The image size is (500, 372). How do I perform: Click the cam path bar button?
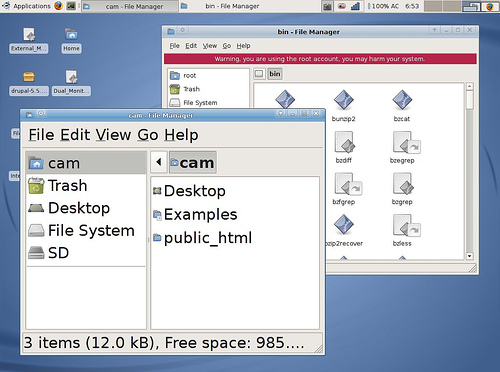[193, 162]
